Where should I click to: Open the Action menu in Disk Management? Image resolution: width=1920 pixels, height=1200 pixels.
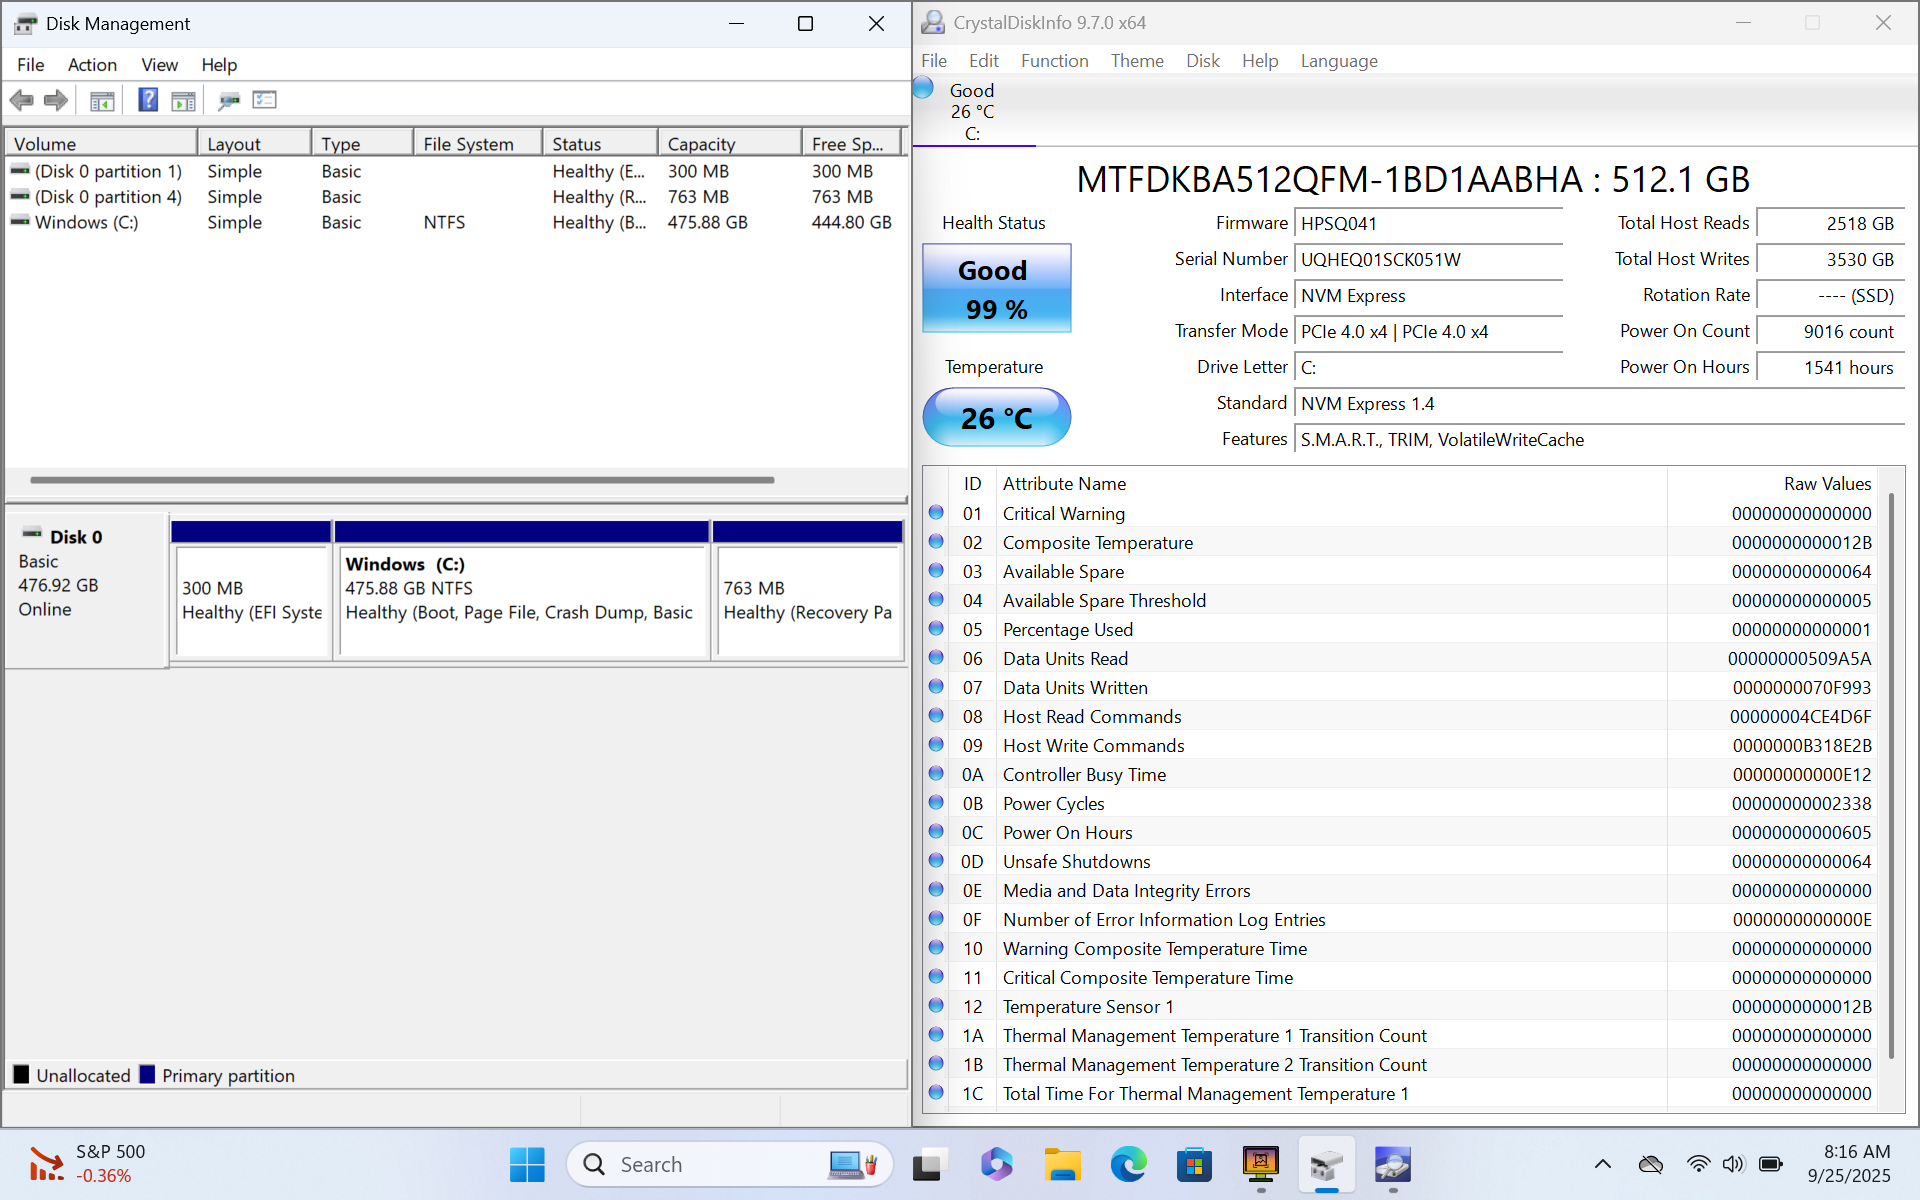92,65
